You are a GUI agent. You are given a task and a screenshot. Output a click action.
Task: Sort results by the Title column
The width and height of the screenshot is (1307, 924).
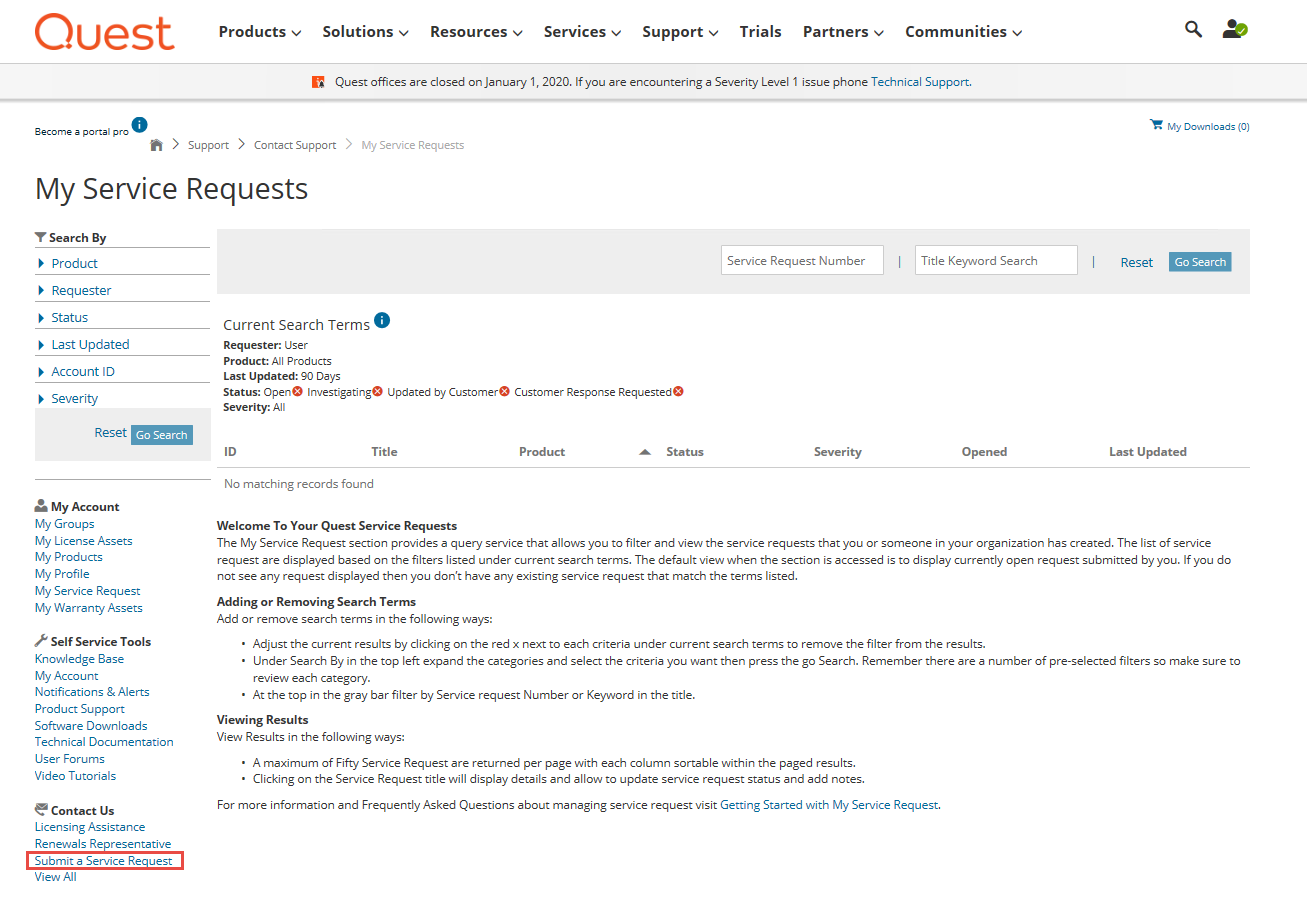click(384, 452)
